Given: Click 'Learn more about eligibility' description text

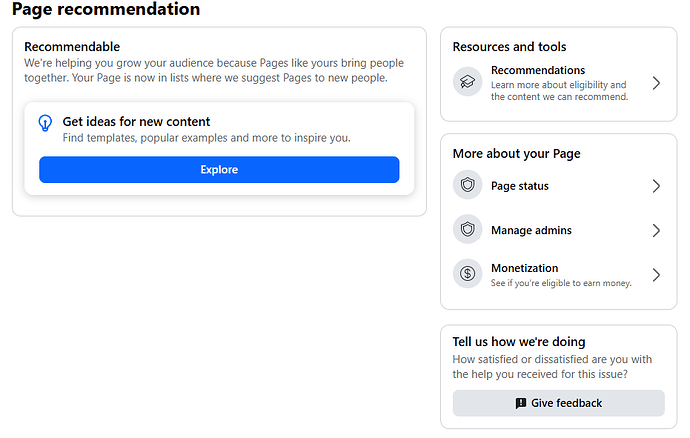Looking at the screenshot, I should 559,91.
